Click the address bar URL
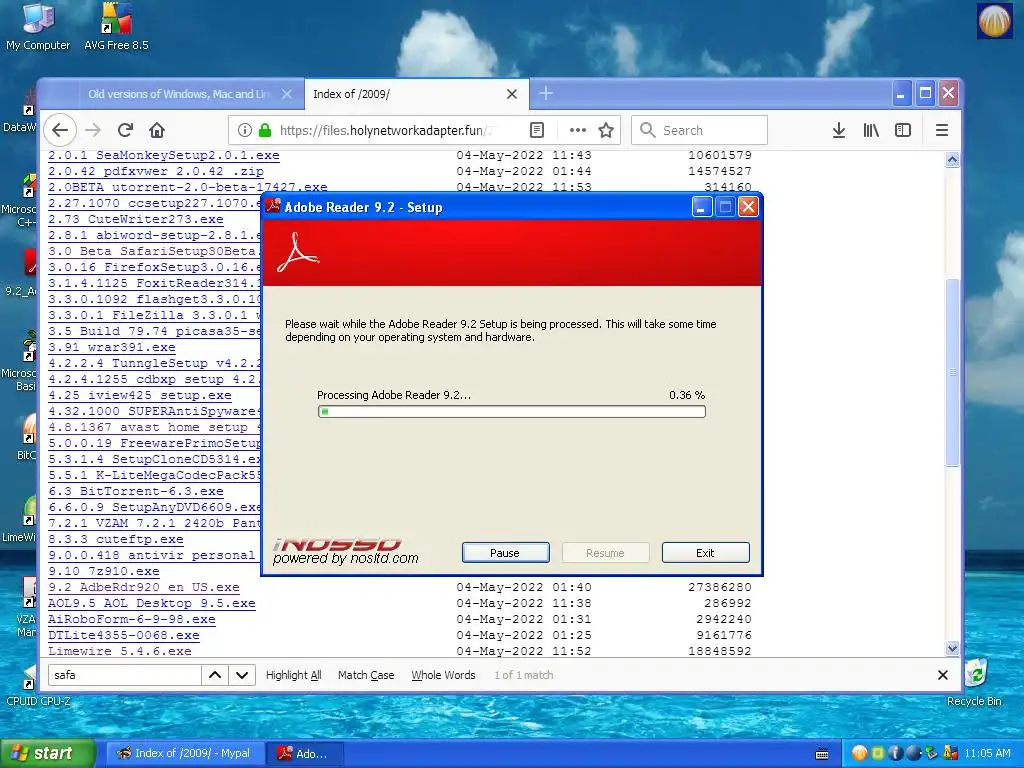The width and height of the screenshot is (1024, 768). [385, 130]
